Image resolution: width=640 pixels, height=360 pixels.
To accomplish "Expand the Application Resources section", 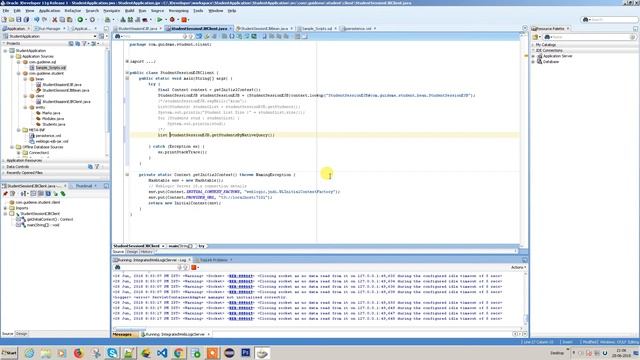I will (x=4, y=160).
